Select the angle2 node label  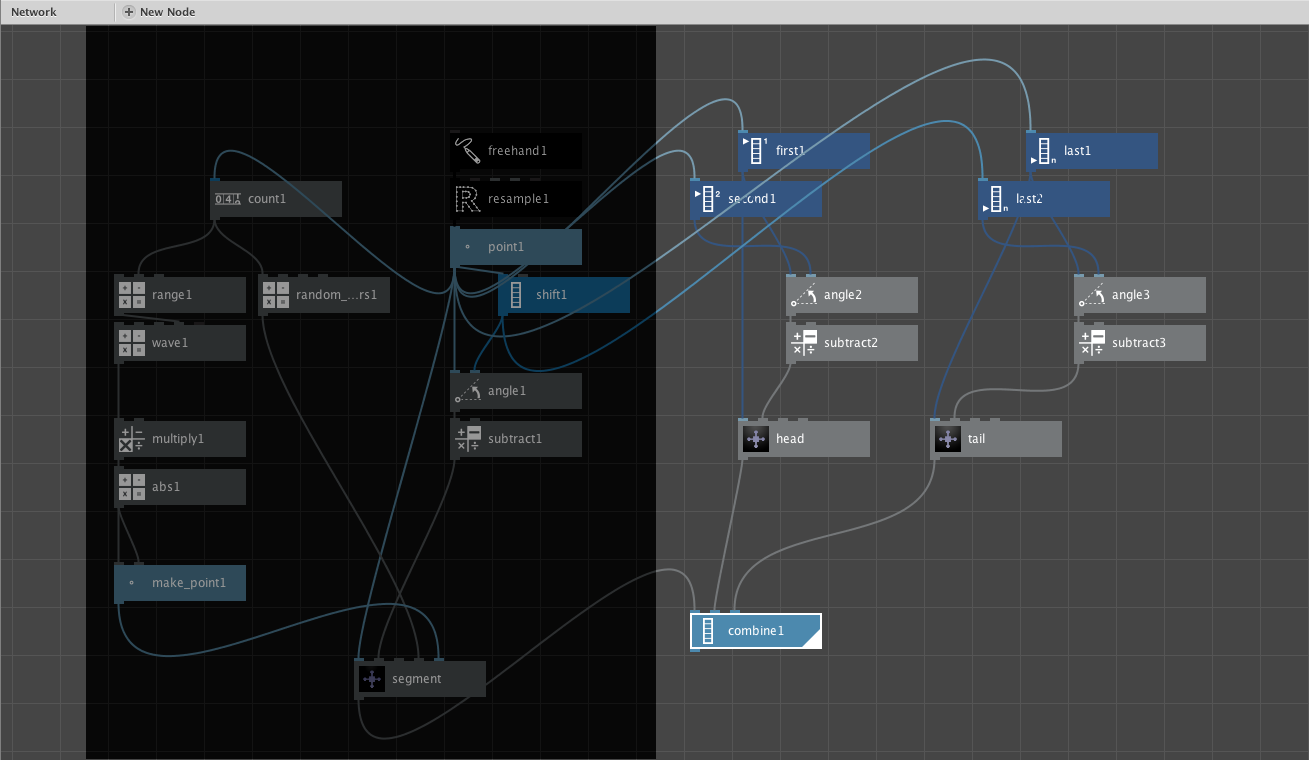click(843, 295)
